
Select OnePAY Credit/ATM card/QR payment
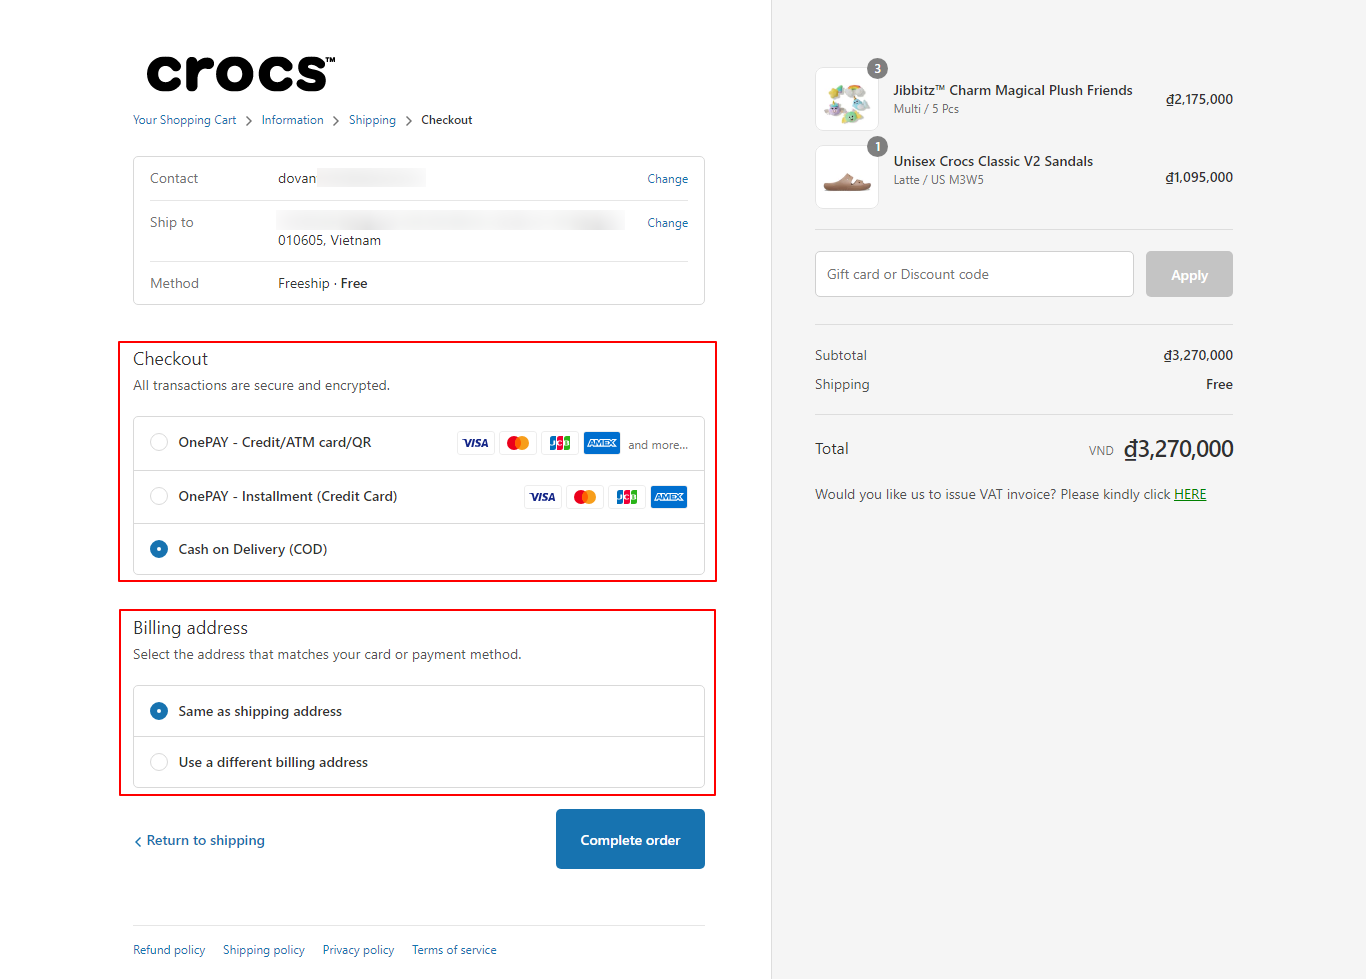point(159,442)
